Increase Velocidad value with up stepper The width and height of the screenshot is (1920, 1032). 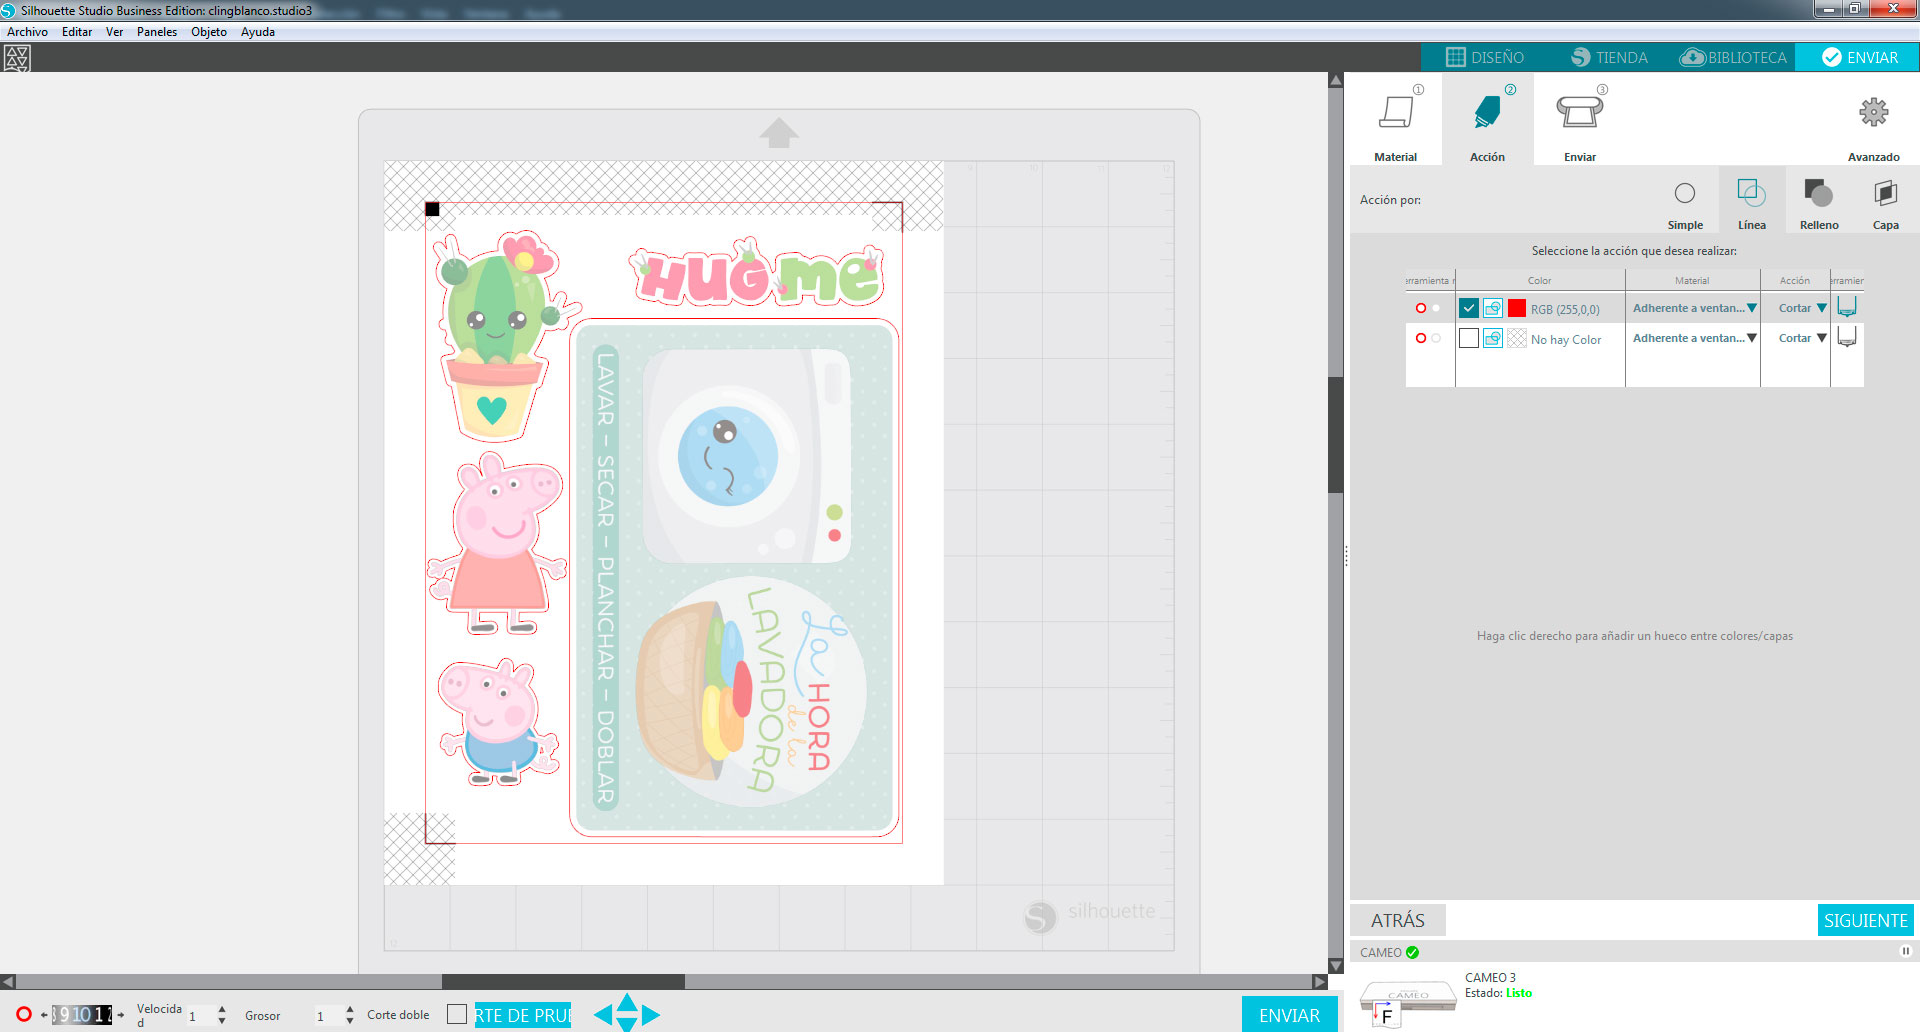pos(222,1009)
